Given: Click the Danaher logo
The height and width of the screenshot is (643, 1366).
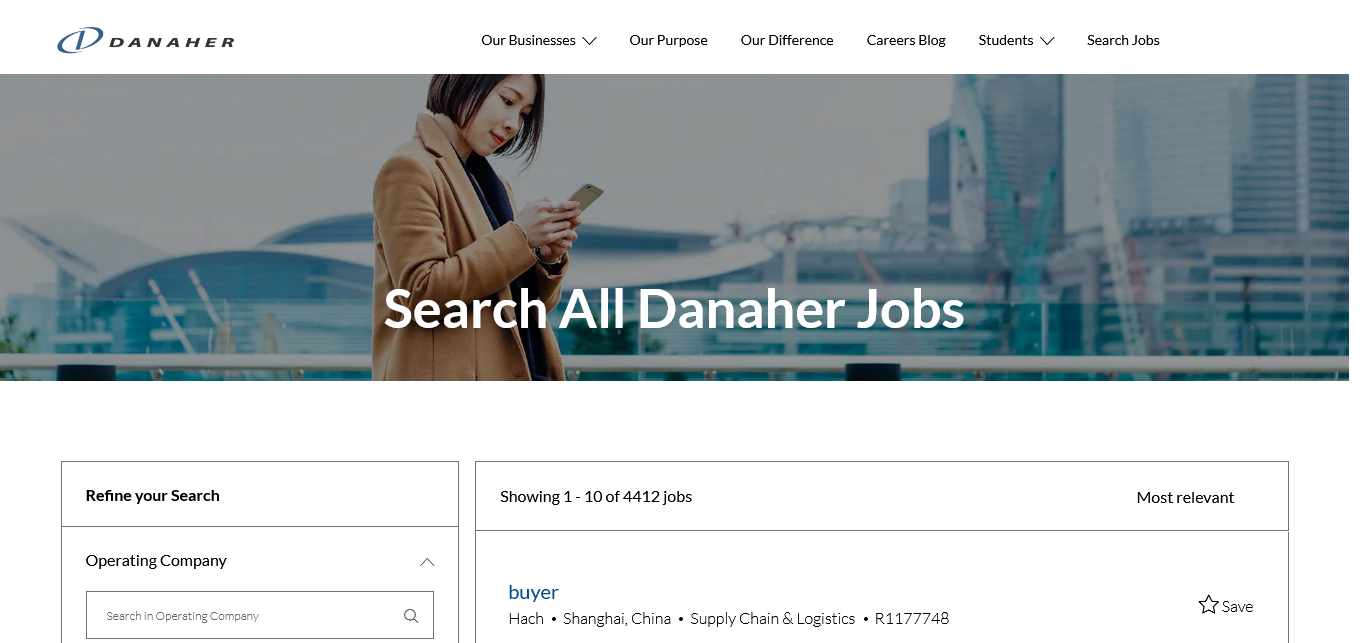Looking at the screenshot, I should click(146, 41).
